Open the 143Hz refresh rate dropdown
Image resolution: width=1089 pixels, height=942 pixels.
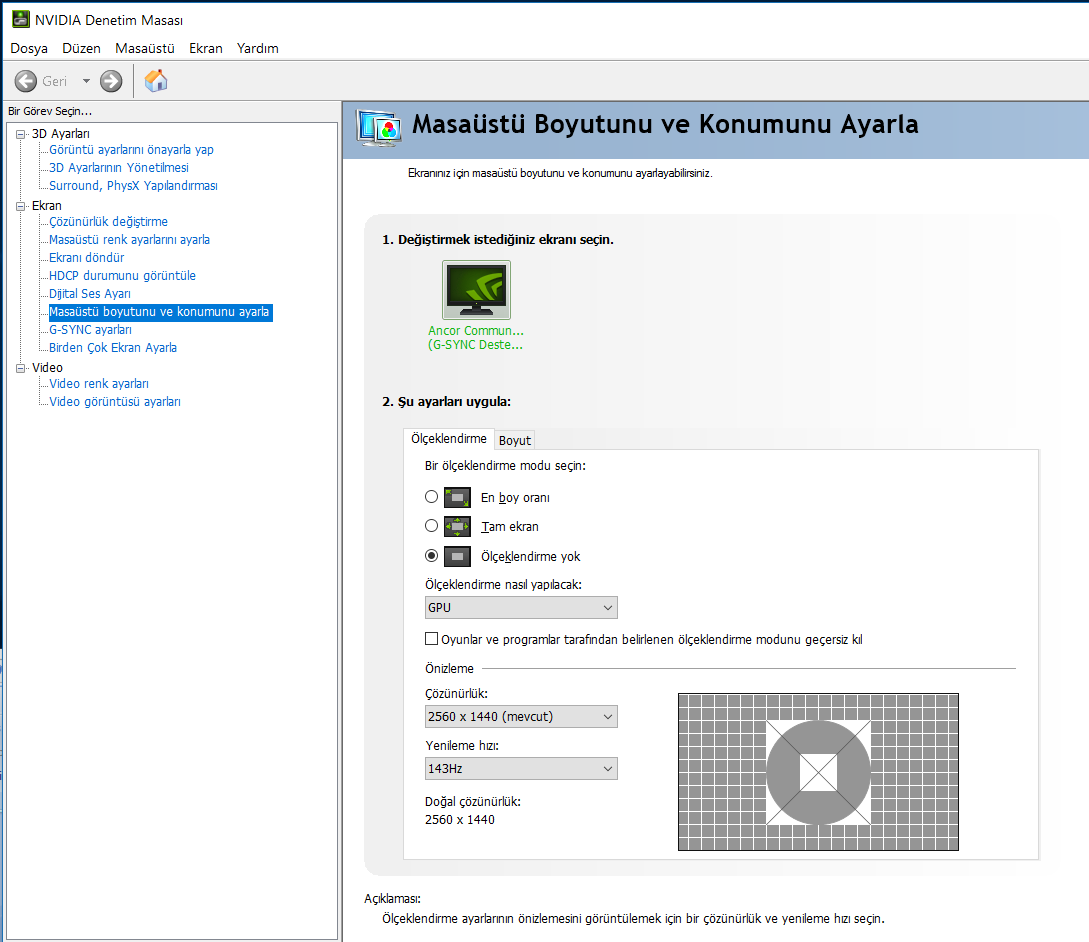[x=521, y=769]
